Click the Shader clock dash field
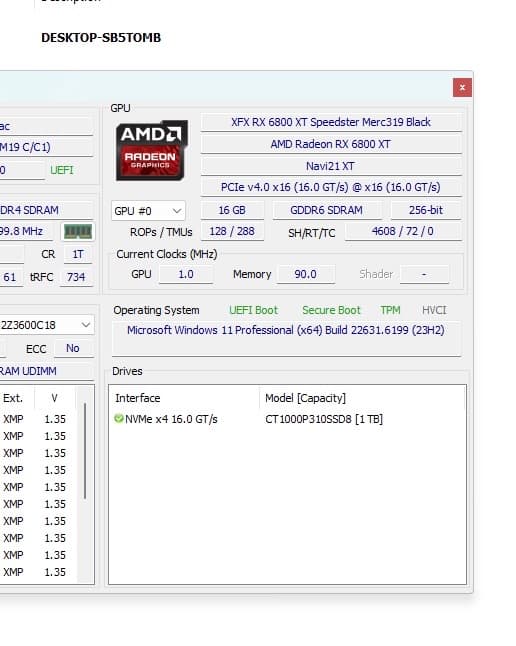This screenshot has height=646, width=516. (424, 274)
